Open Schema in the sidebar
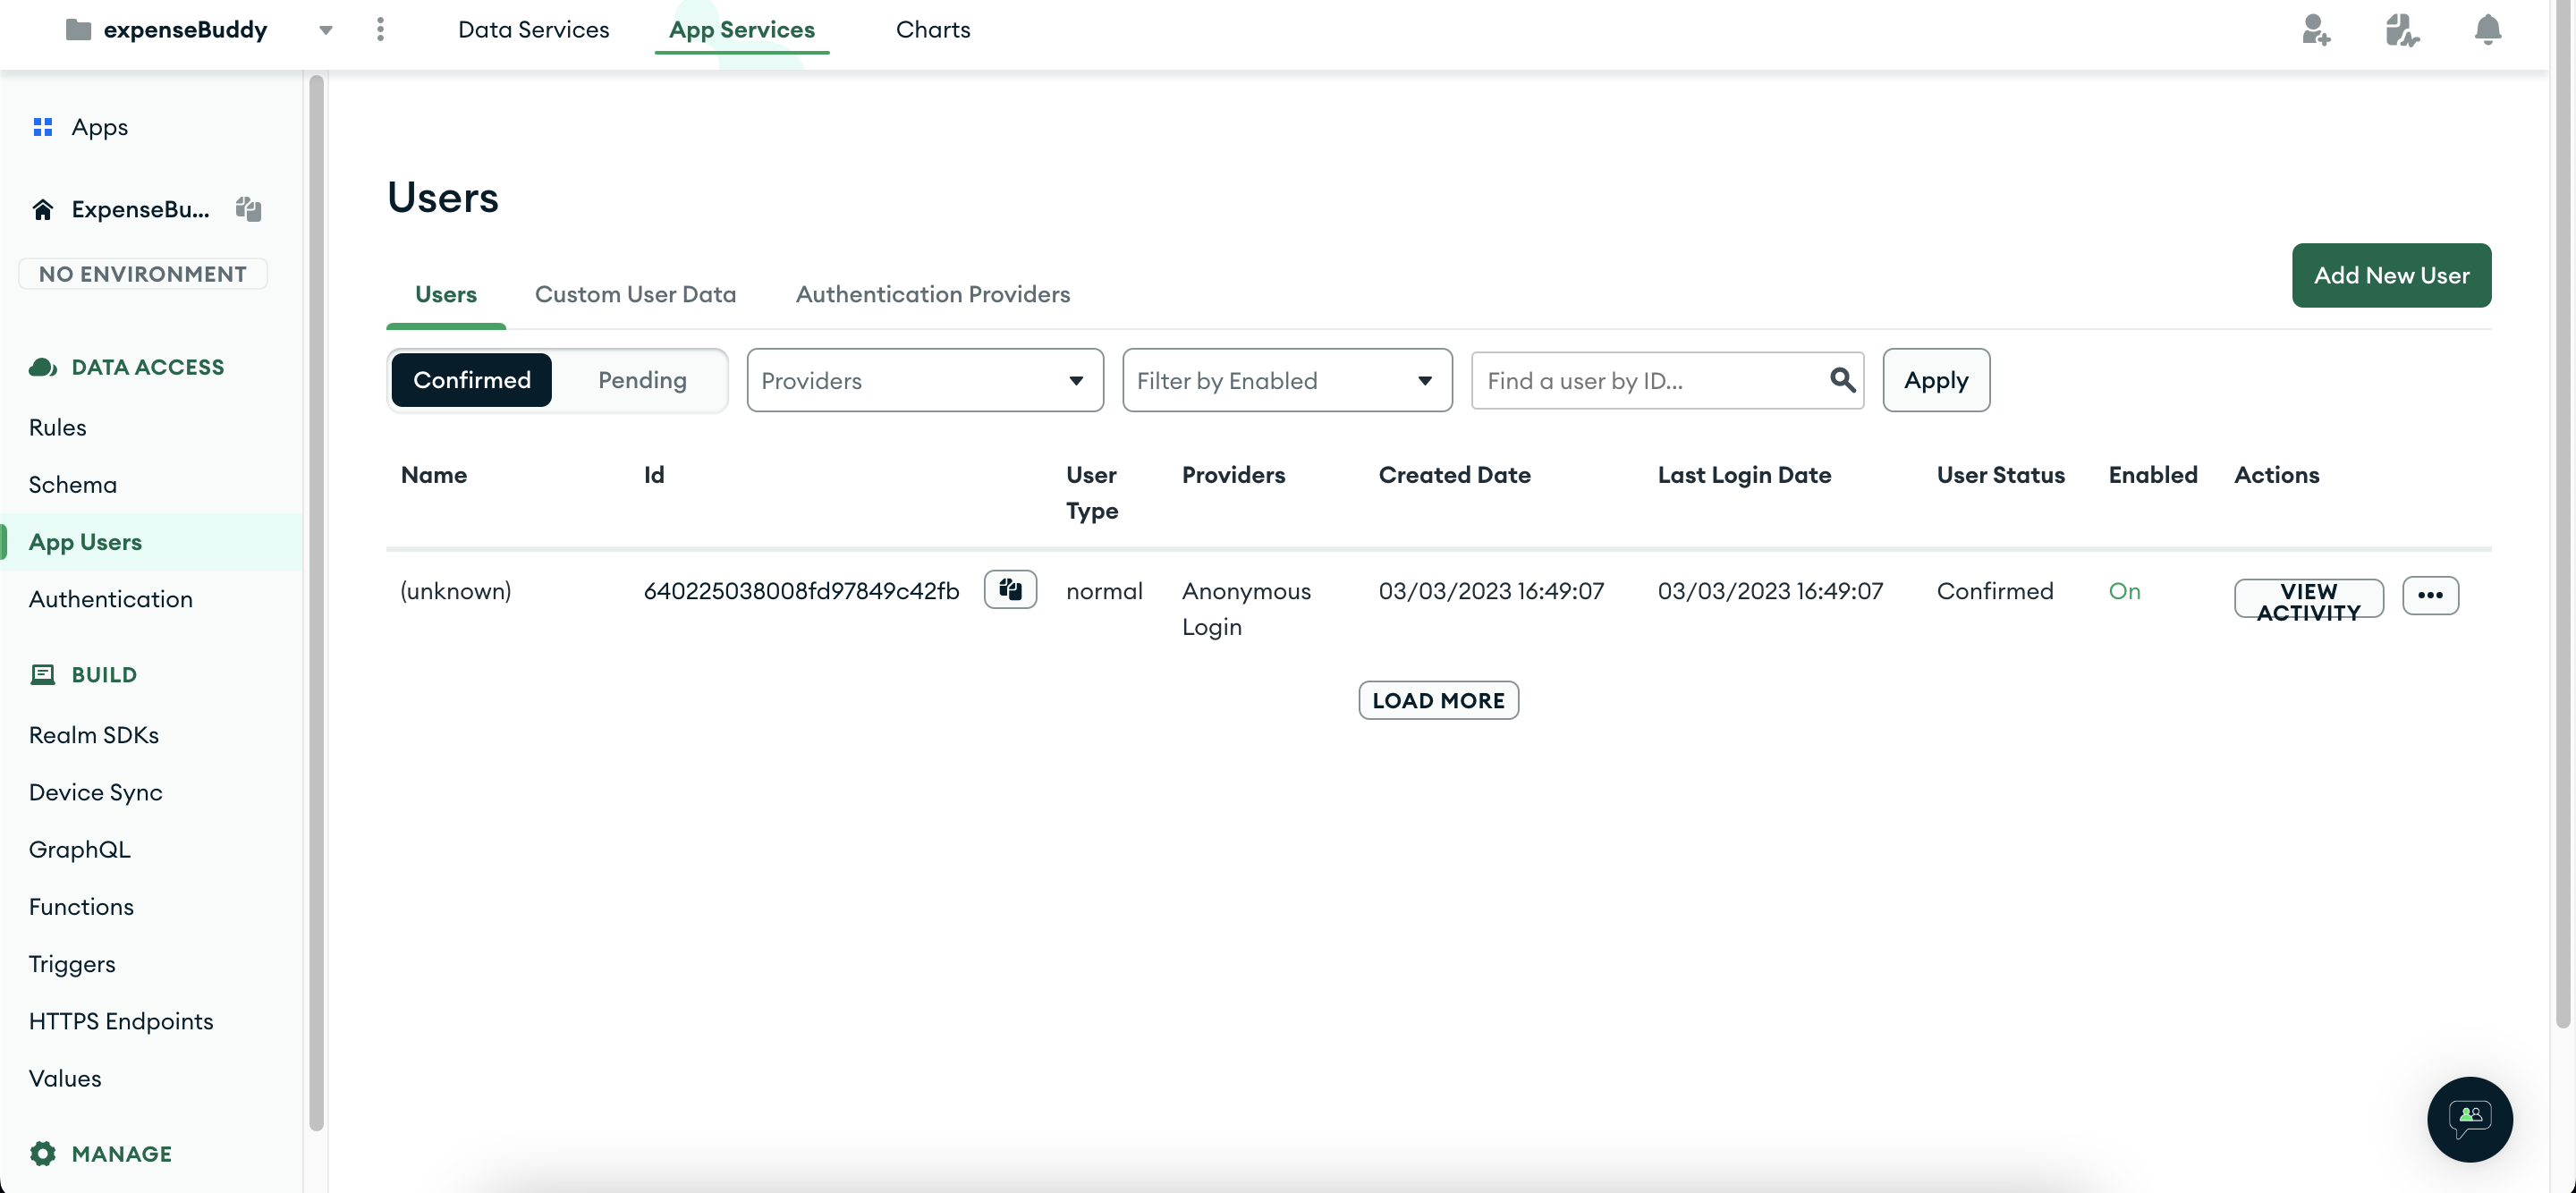This screenshot has height=1193, width=2576. coord(72,484)
